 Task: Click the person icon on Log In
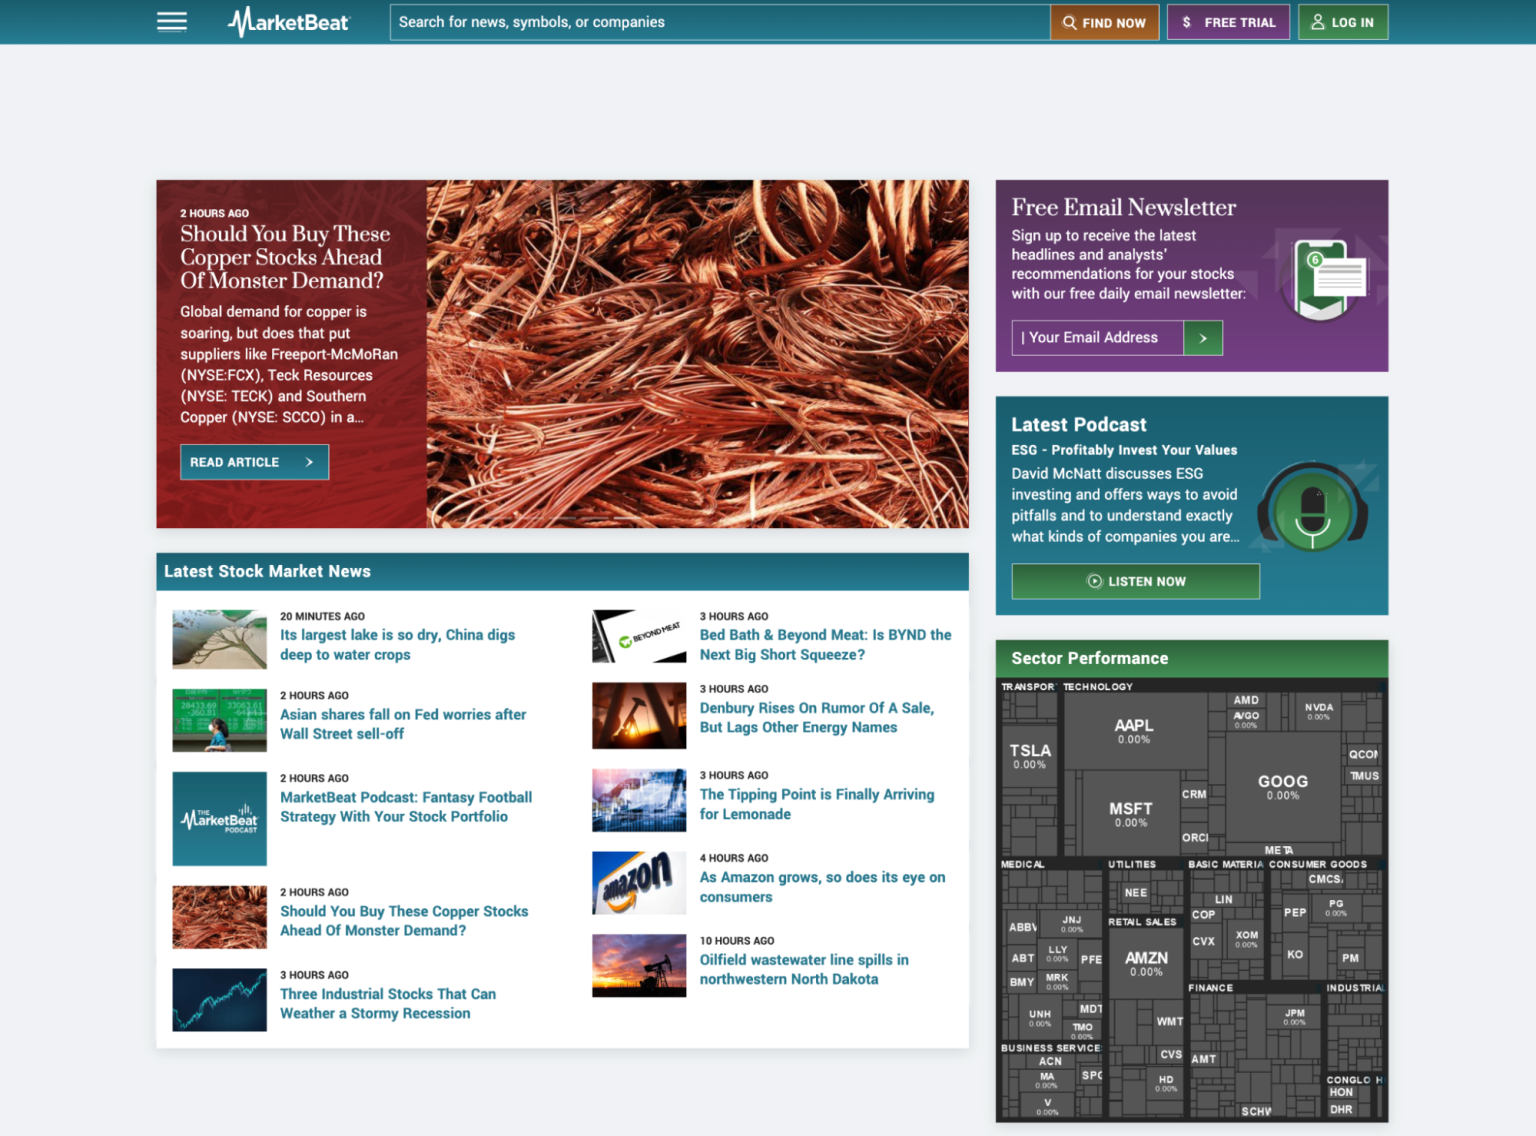[x=1317, y=21]
